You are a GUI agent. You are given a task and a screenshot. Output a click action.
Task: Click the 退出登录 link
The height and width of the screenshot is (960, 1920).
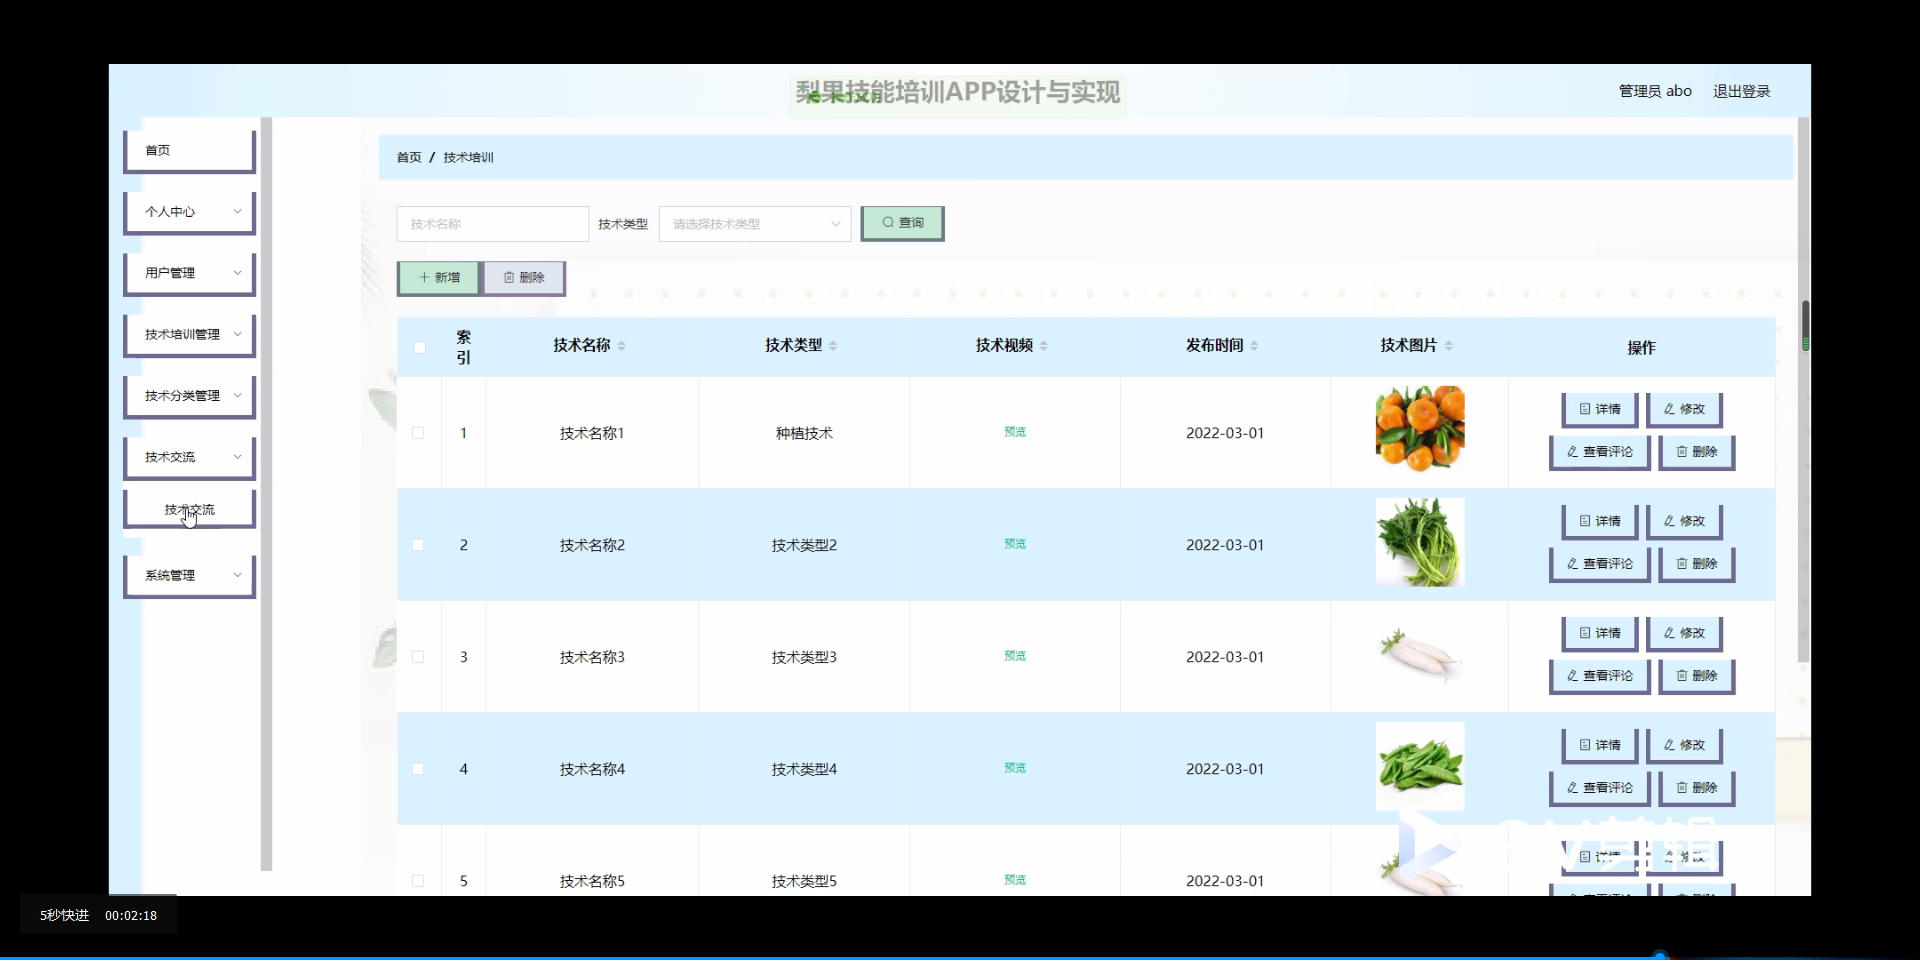point(1741,90)
